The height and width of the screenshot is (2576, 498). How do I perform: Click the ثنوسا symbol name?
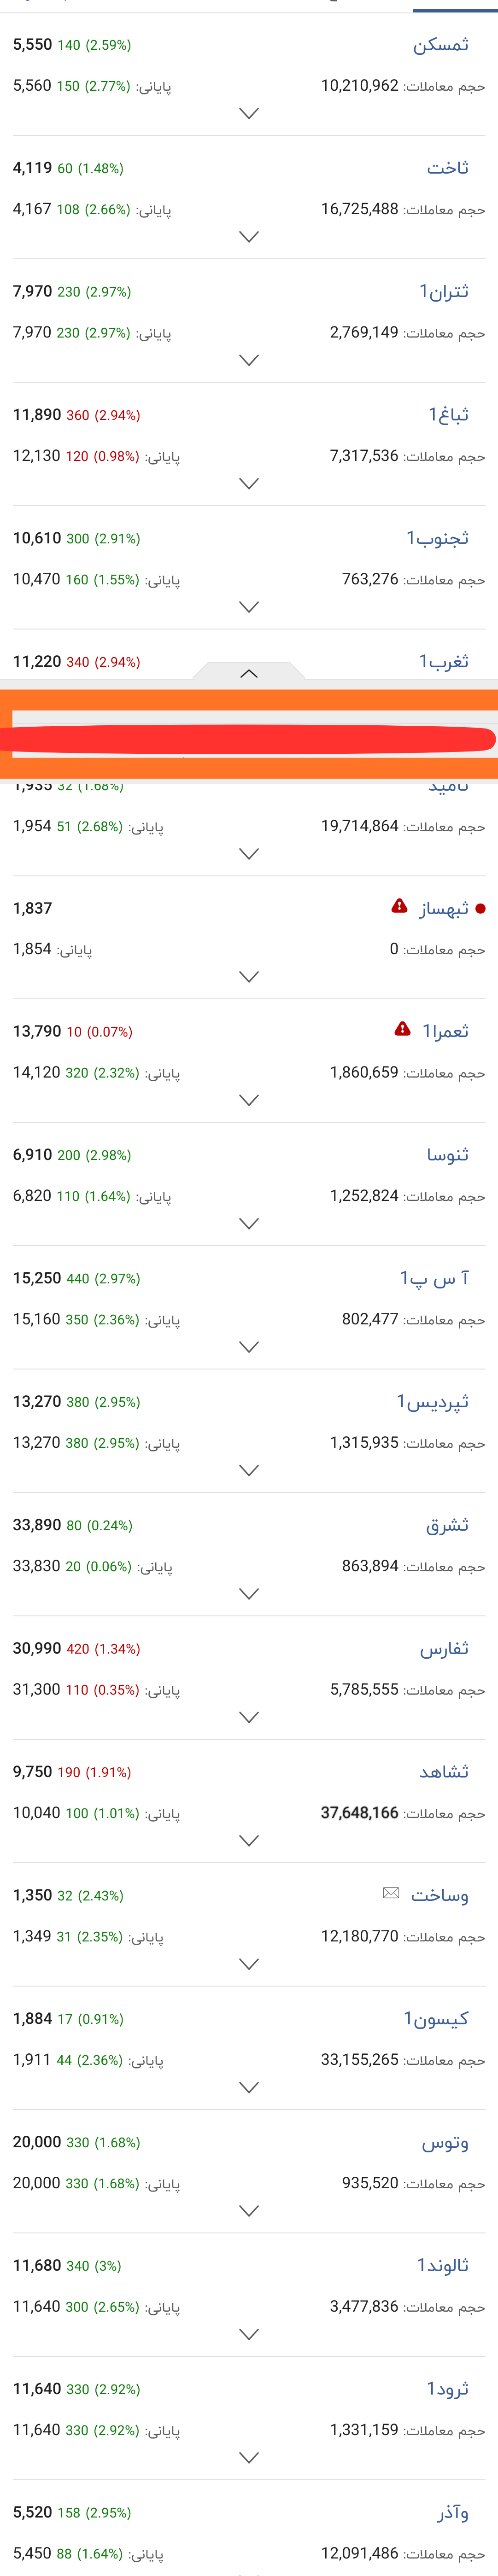448,1155
